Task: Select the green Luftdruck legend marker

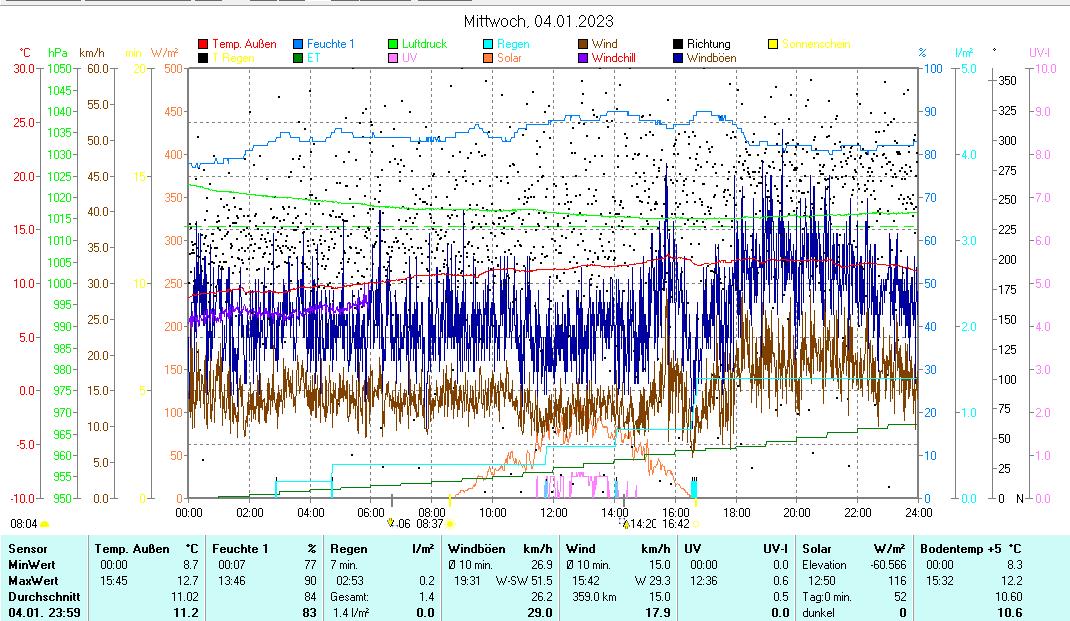Action: tap(393, 44)
